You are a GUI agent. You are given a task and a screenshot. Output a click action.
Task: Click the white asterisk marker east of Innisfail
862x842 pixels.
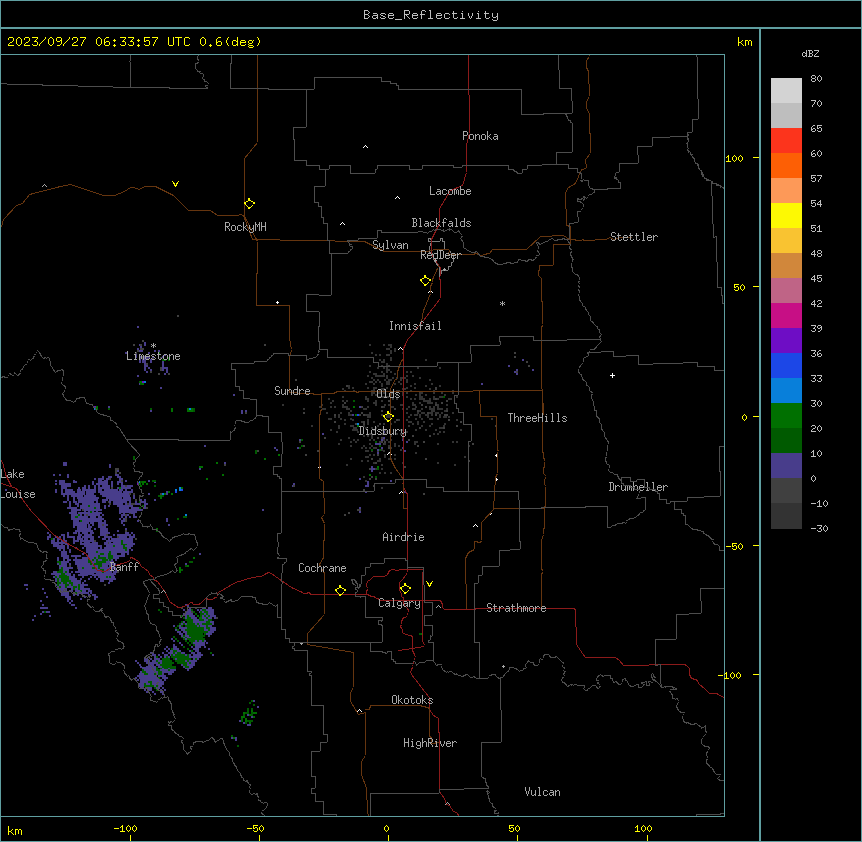point(502,303)
